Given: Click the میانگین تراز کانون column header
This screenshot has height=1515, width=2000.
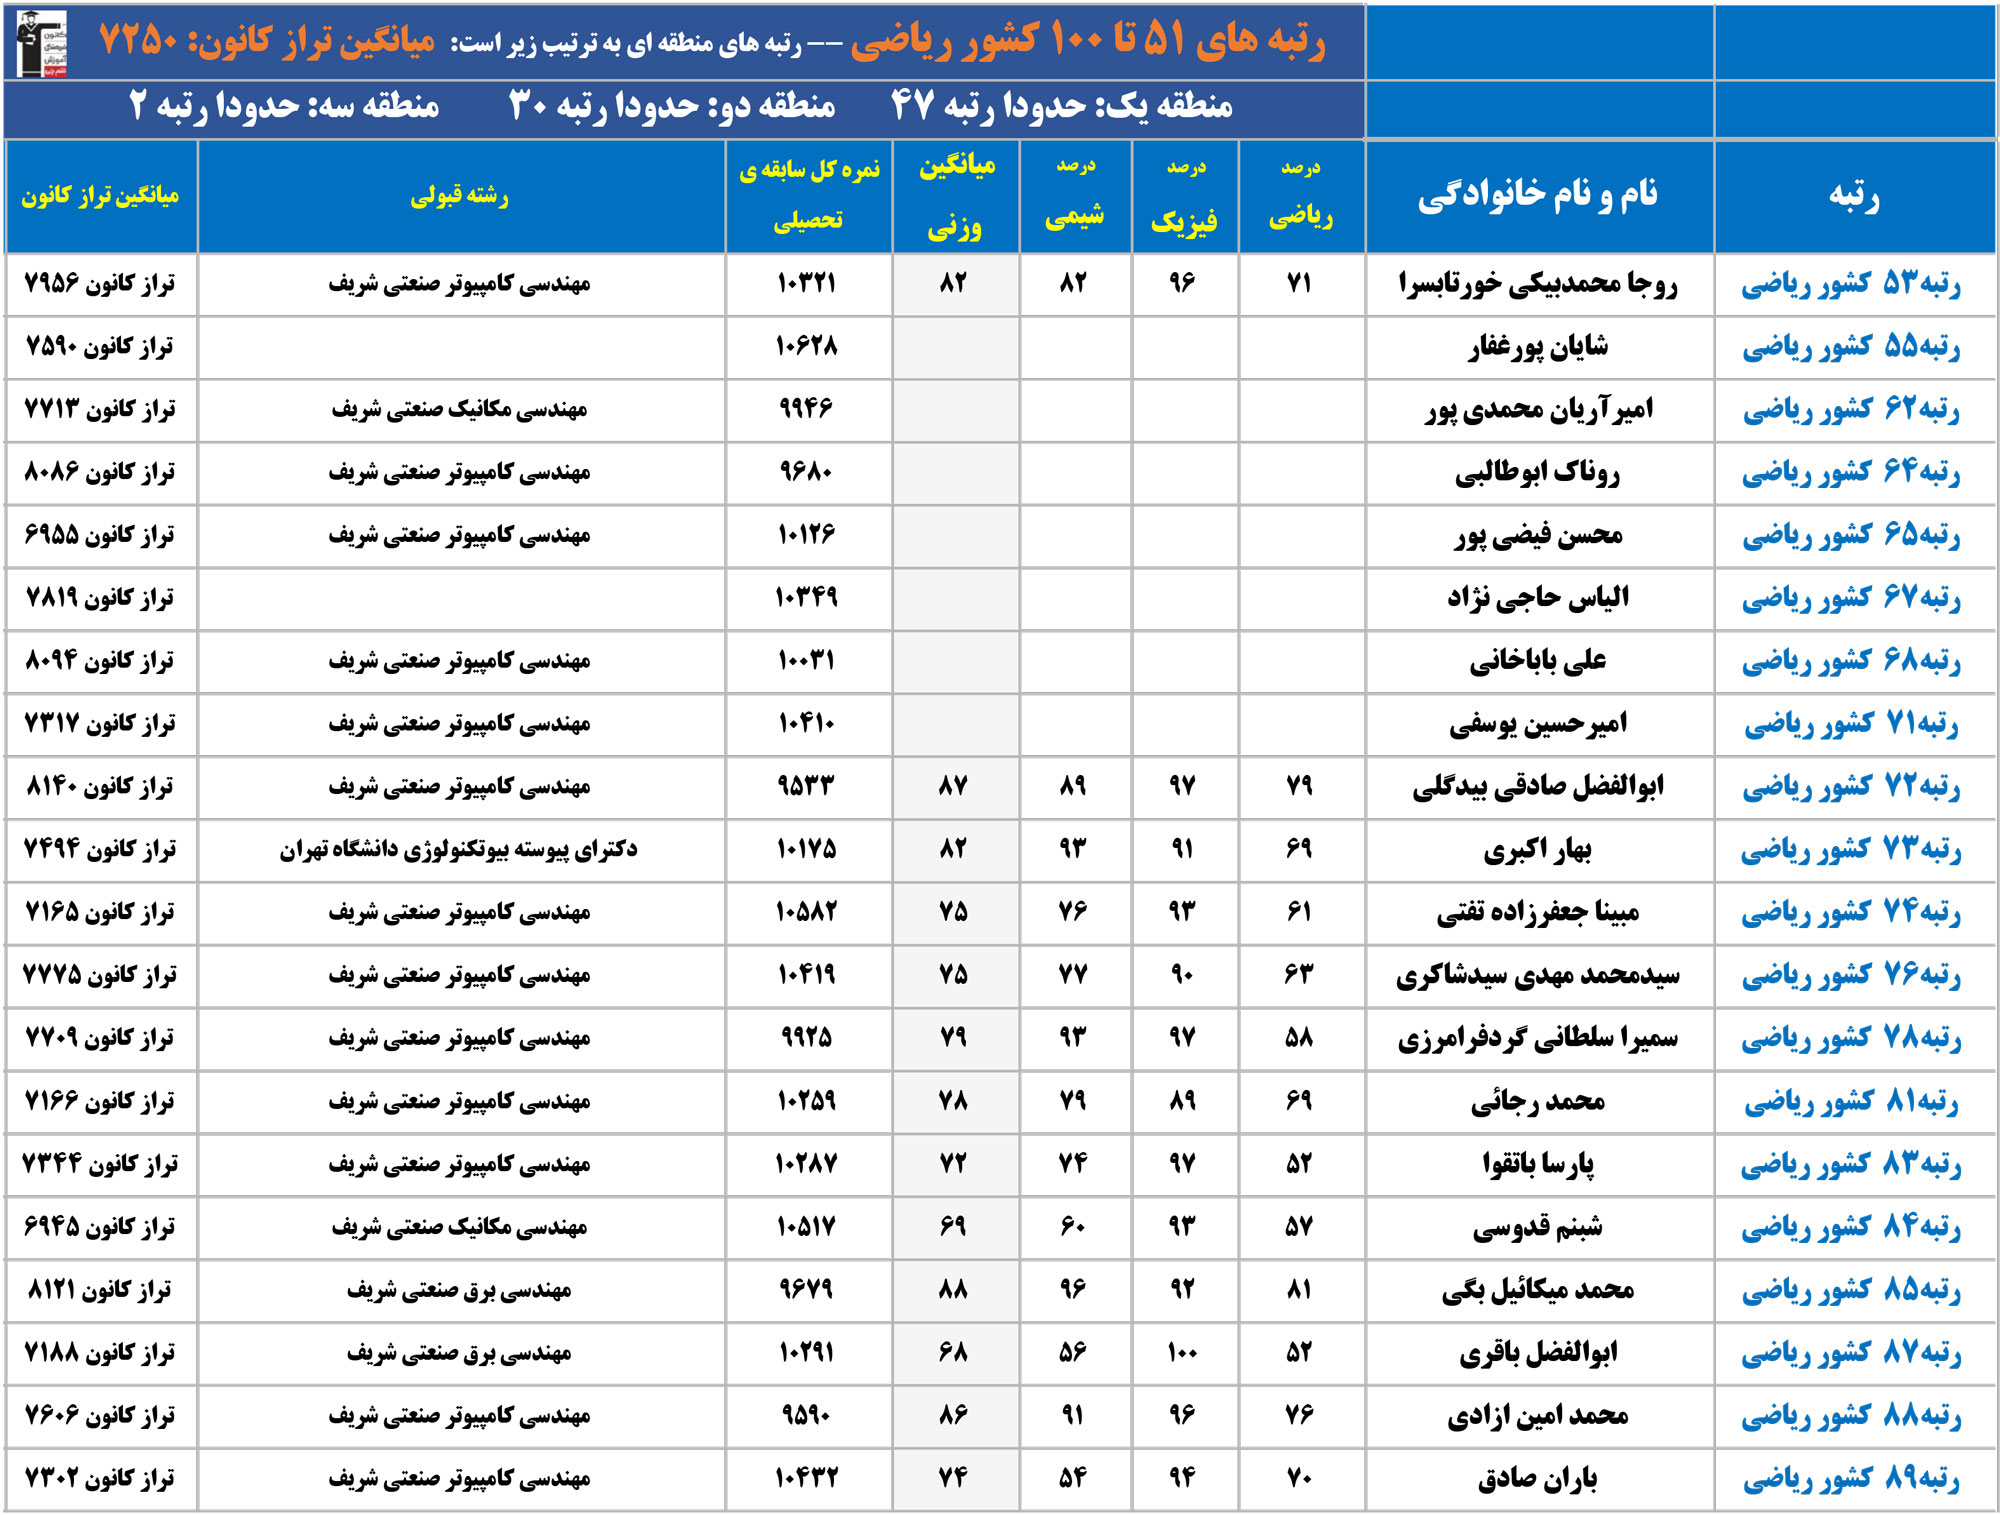Looking at the screenshot, I should coord(100,195).
